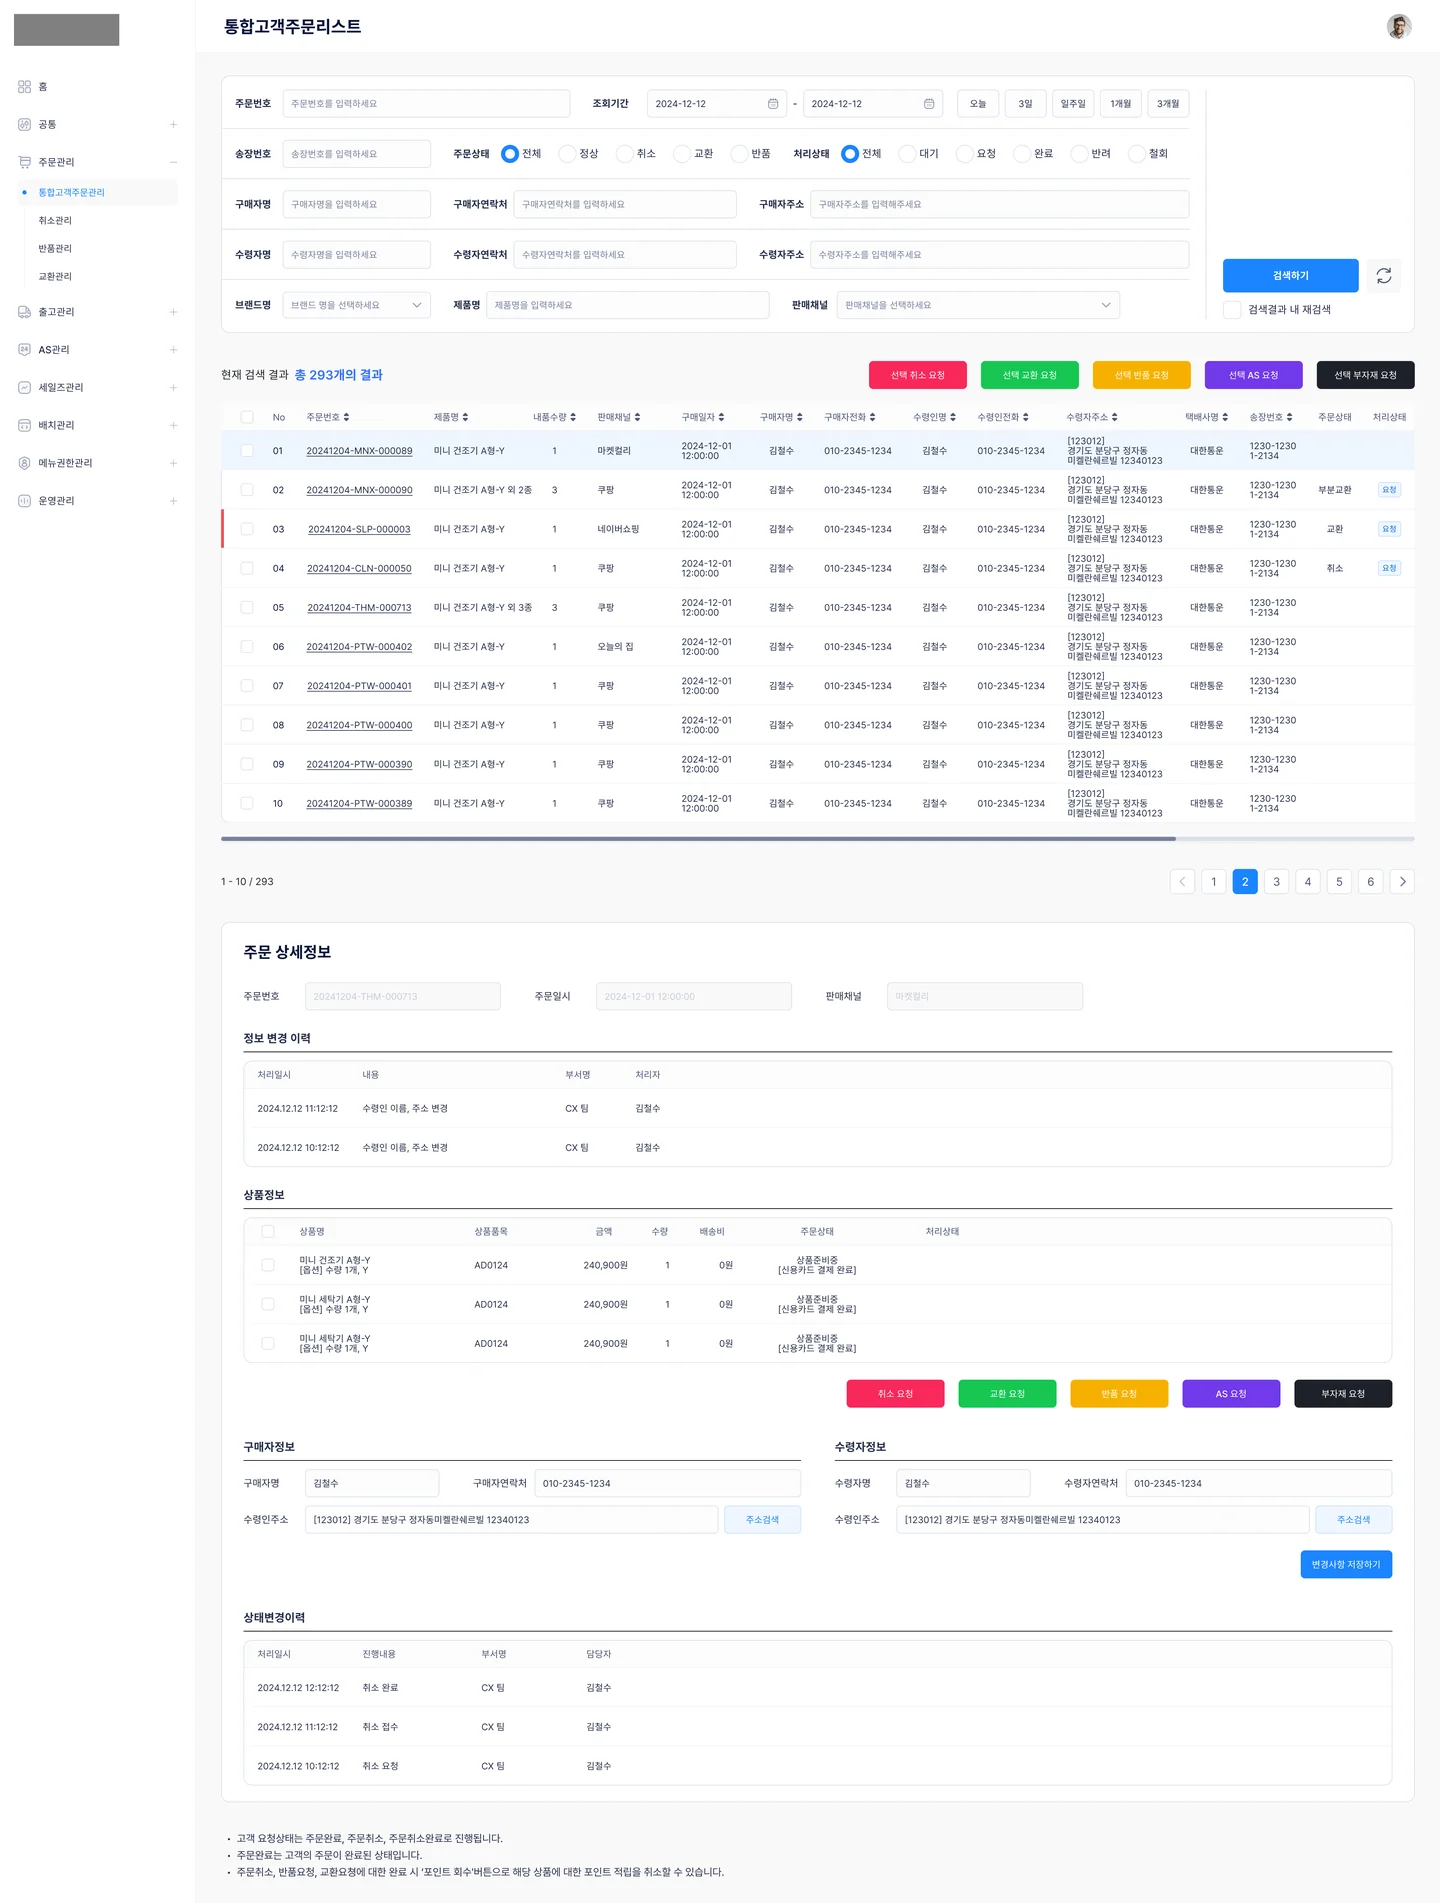Select 대기 processing status radio
1440x1903 pixels.
point(907,154)
